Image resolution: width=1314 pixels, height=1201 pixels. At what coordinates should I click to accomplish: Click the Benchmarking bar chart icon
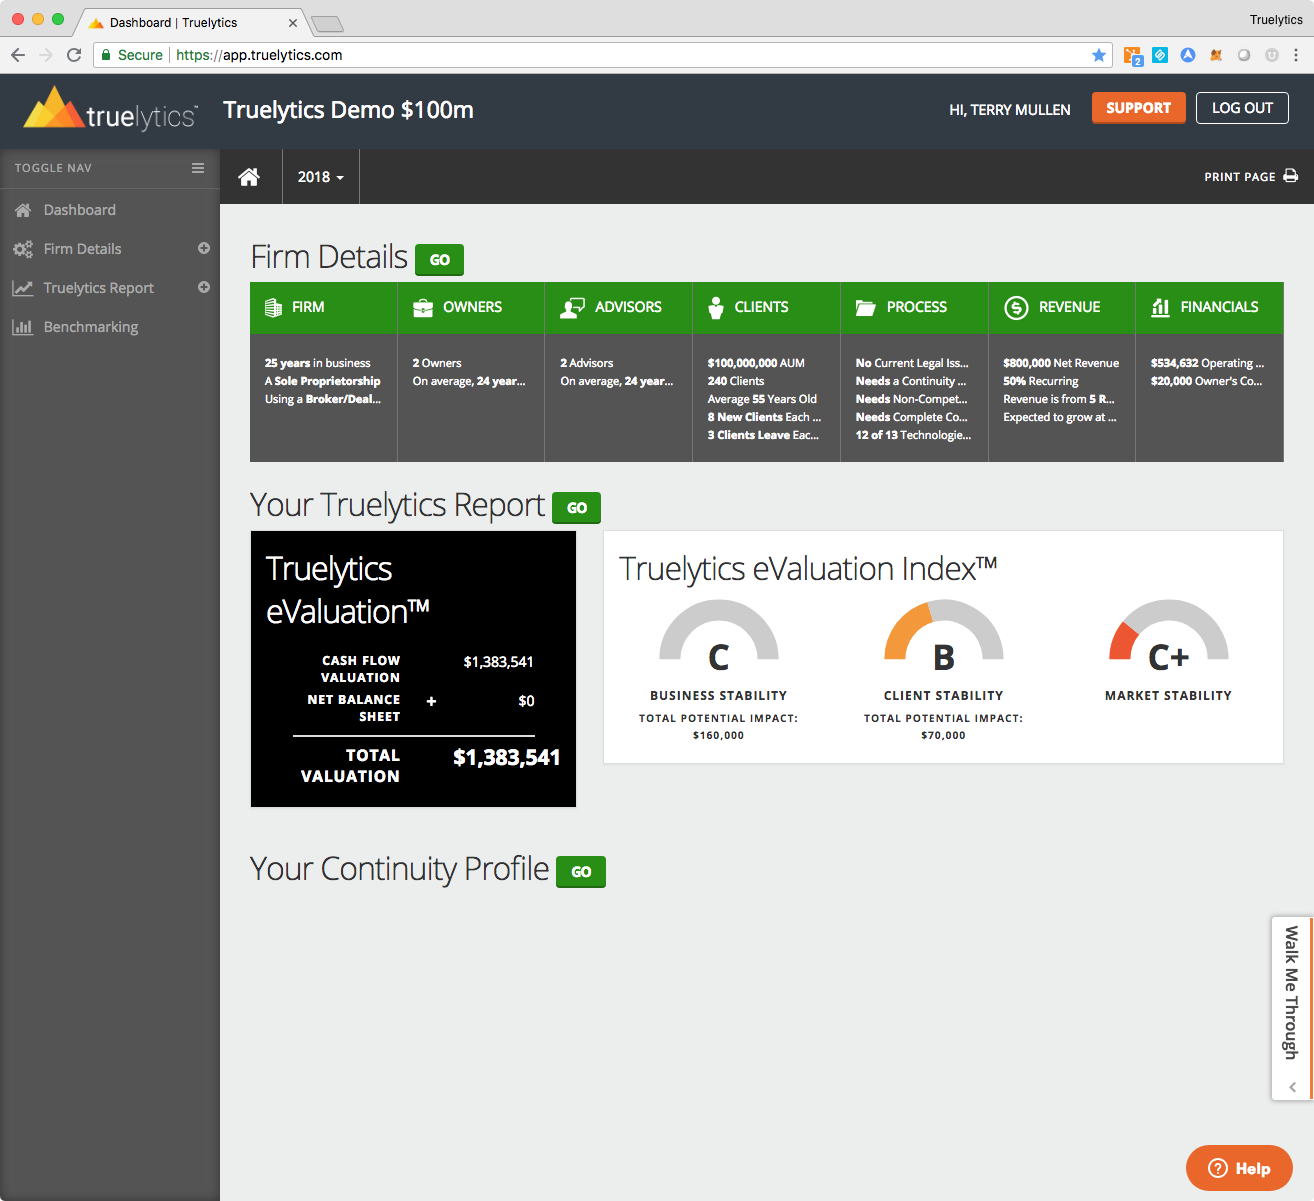[x=23, y=327]
